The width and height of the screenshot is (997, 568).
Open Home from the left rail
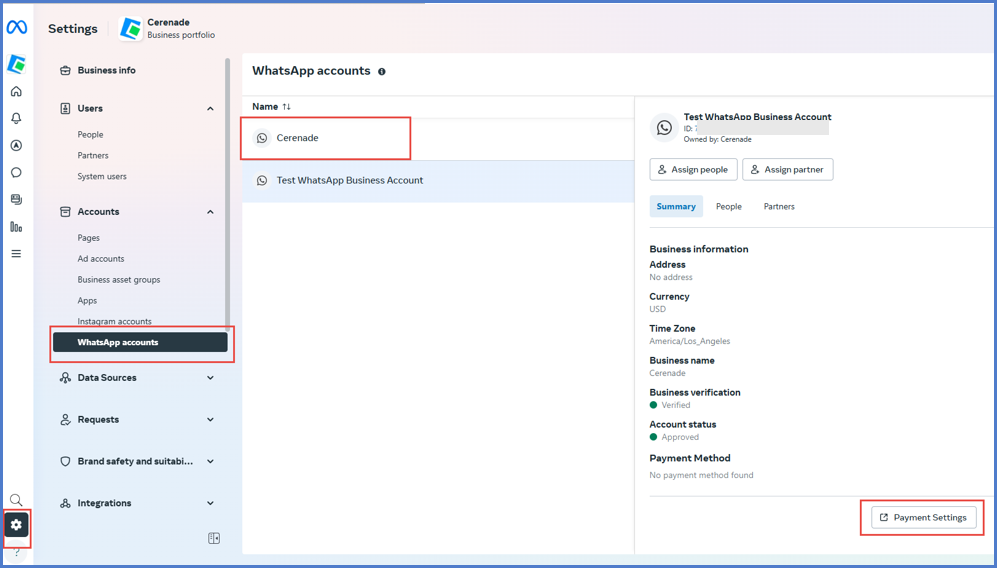(x=16, y=92)
